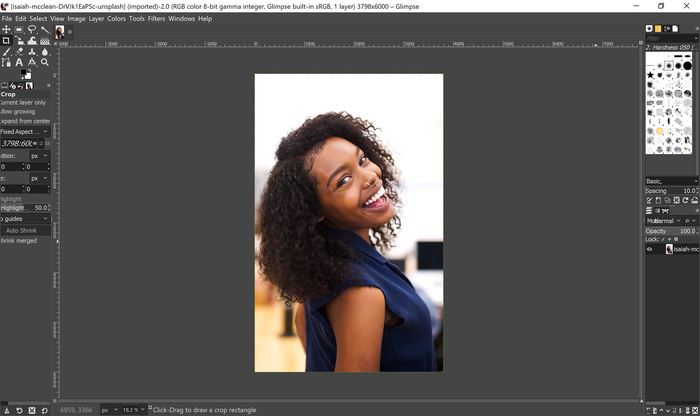
Task: Select the Move tool in the toolbox
Action: pyautogui.click(x=6, y=30)
